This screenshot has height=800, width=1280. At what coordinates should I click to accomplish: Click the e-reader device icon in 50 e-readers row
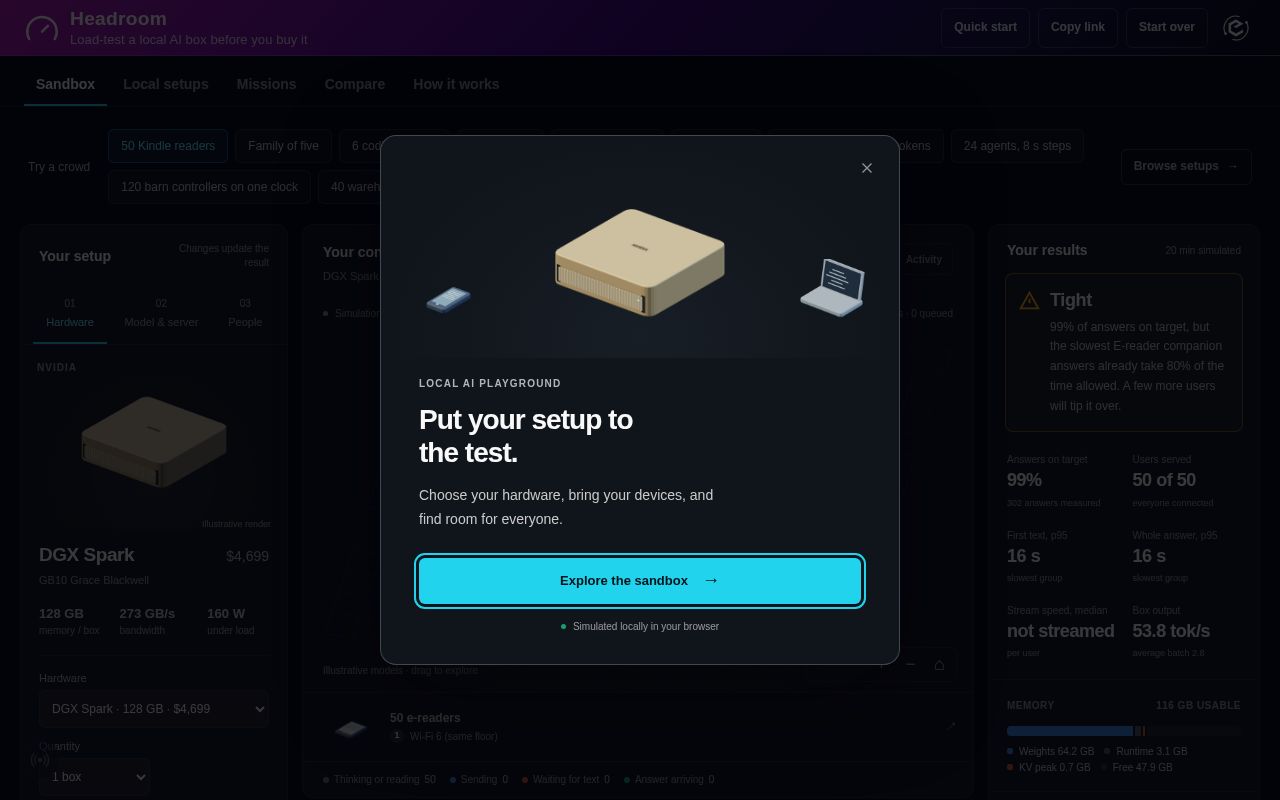coord(351,728)
